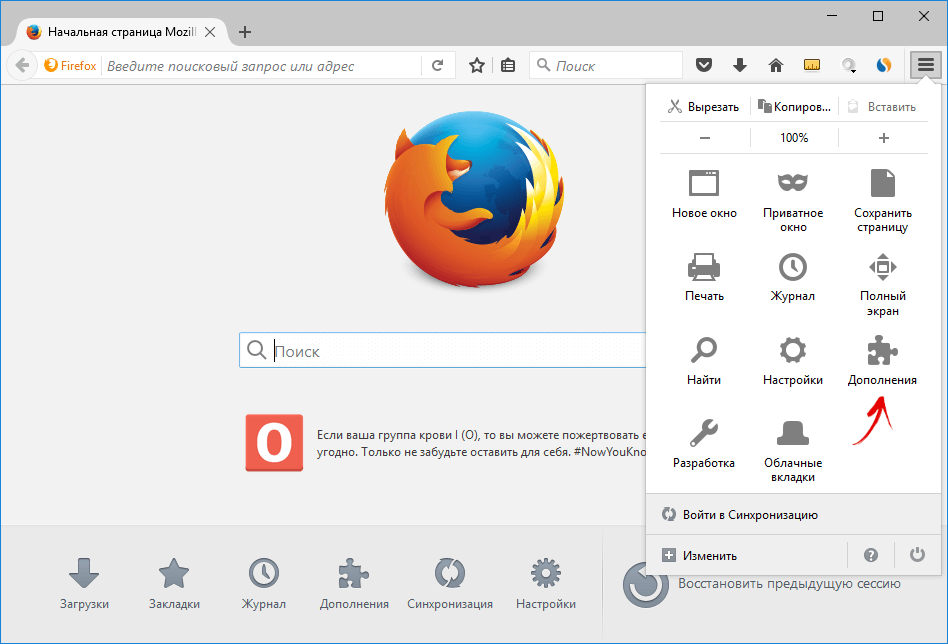Image resolution: width=948 pixels, height=644 pixels.
Task: Close the Mozilla start page tab
Action: [x=210, y=32]
